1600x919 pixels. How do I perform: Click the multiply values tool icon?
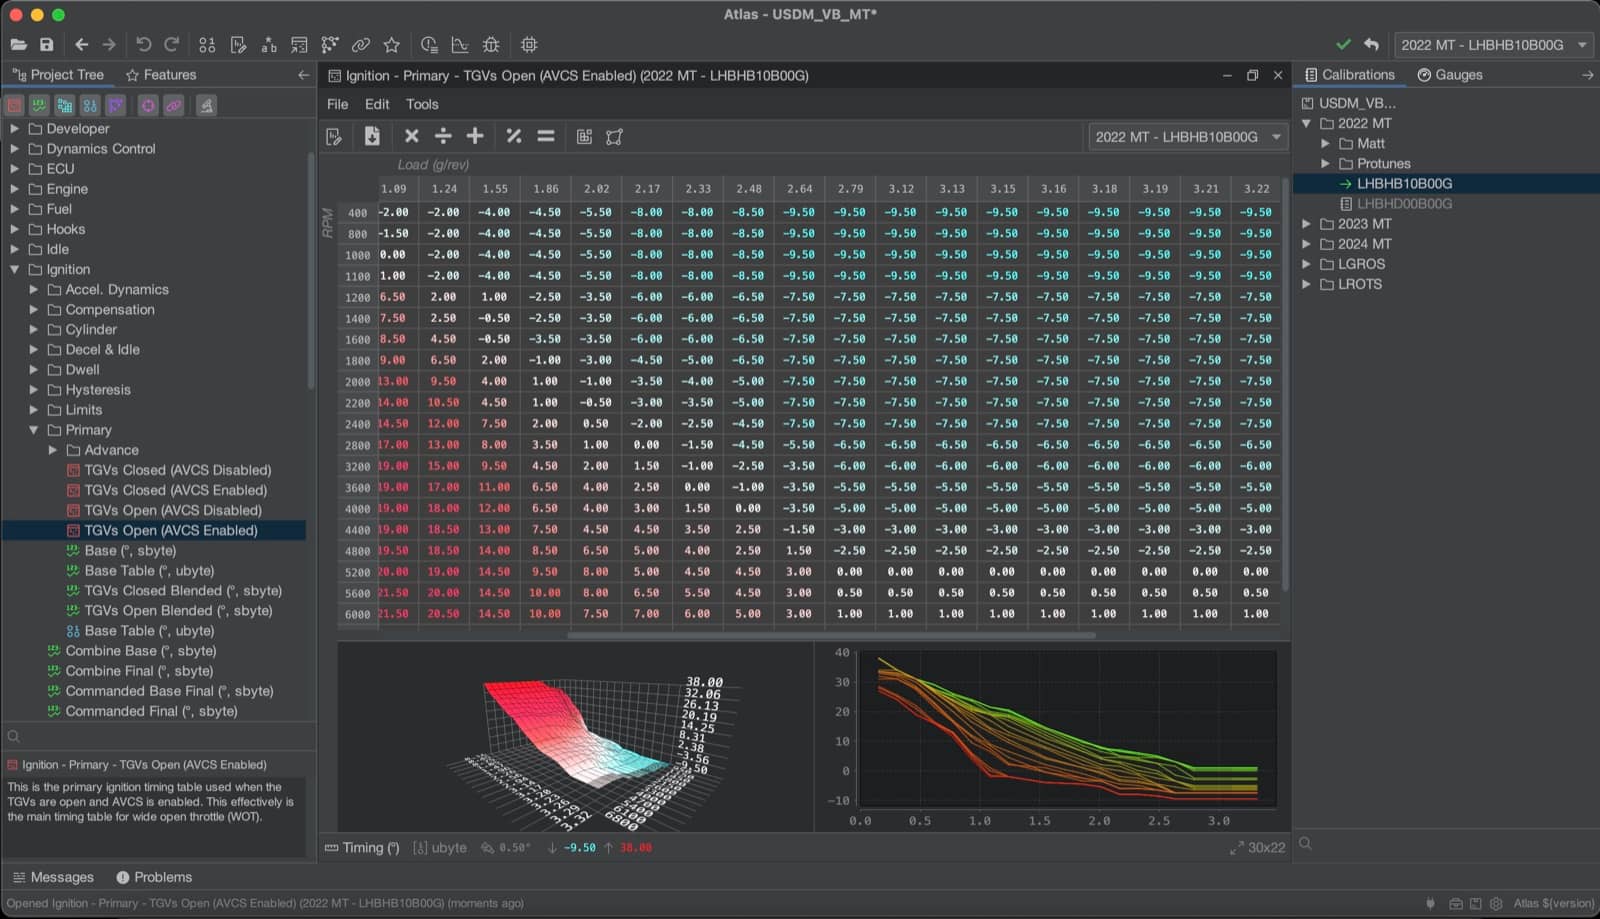(411, 136)
